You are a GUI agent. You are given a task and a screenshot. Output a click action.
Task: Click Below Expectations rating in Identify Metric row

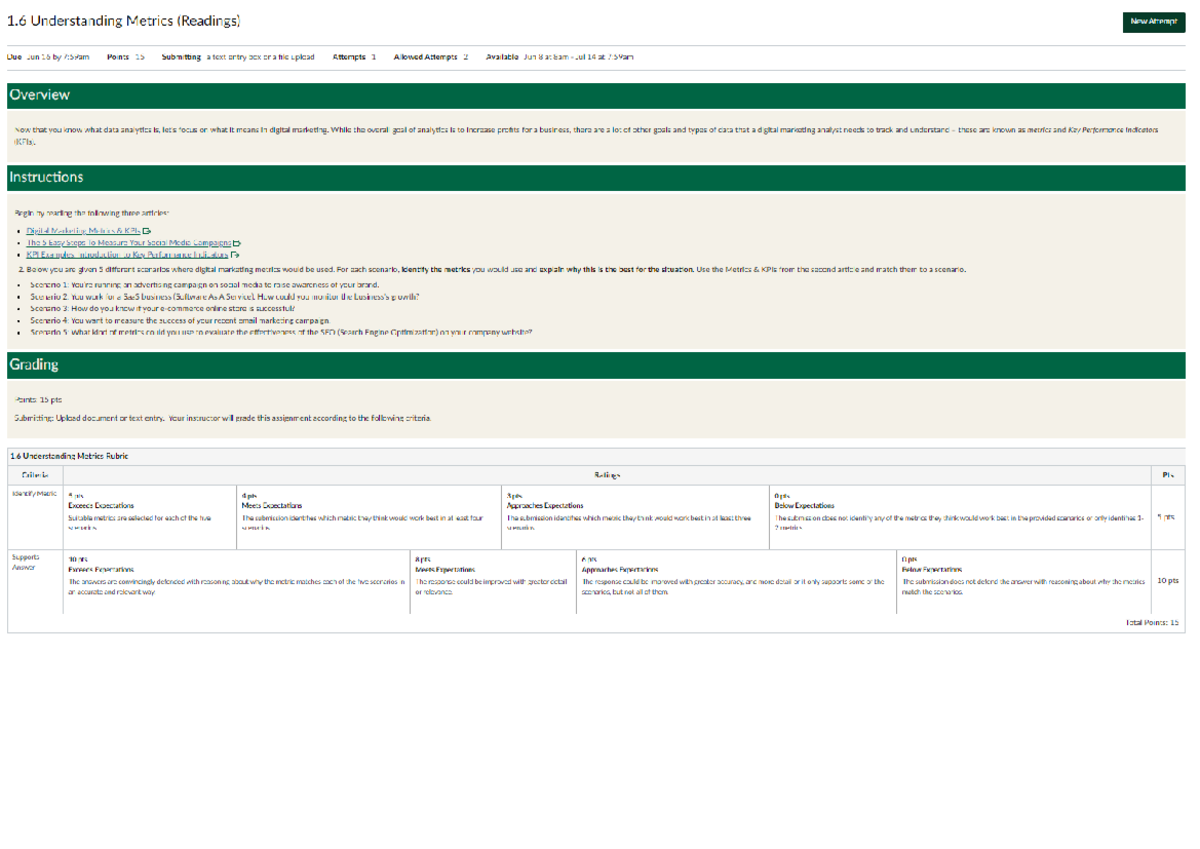[x=804, y=506]
